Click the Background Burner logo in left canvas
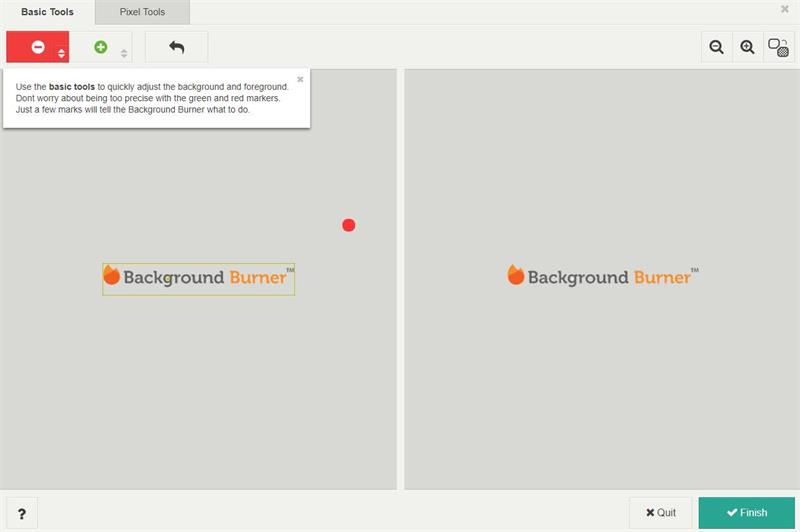The height and width of the screenshot is (532, 800). coord(198,278)
